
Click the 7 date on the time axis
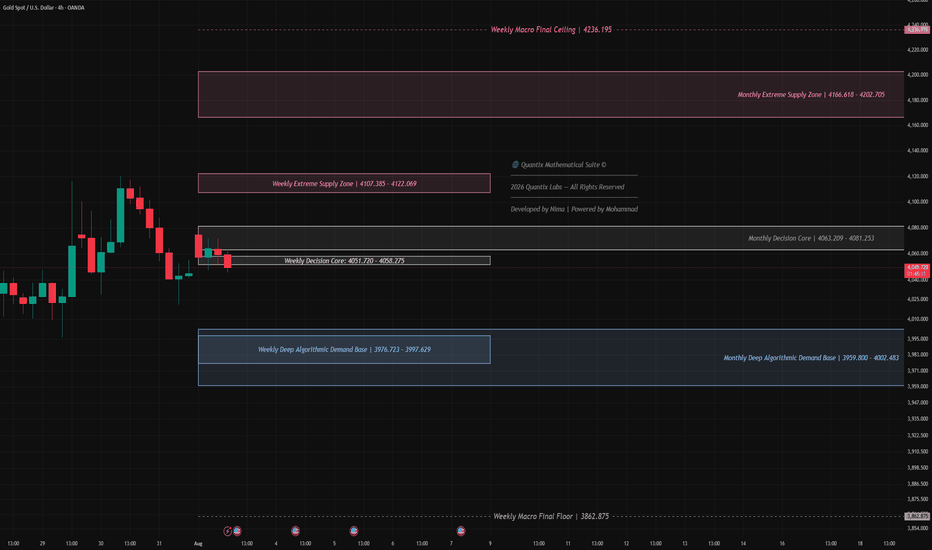[451, 543]
